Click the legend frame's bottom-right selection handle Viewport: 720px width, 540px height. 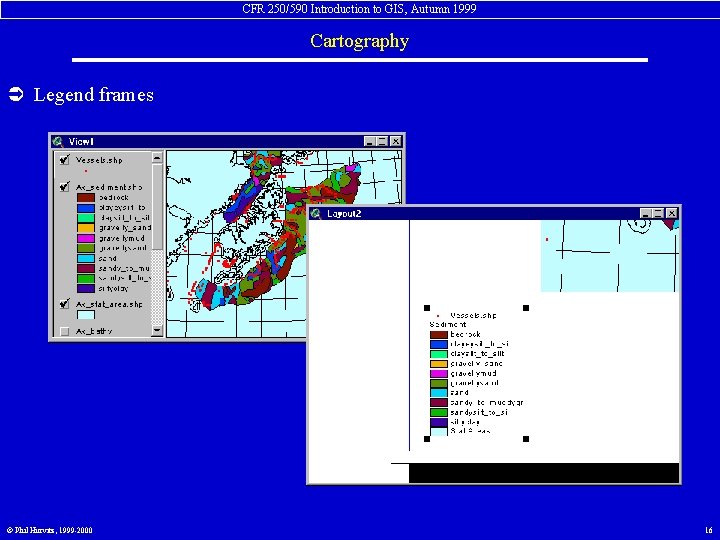coord(526,439)
